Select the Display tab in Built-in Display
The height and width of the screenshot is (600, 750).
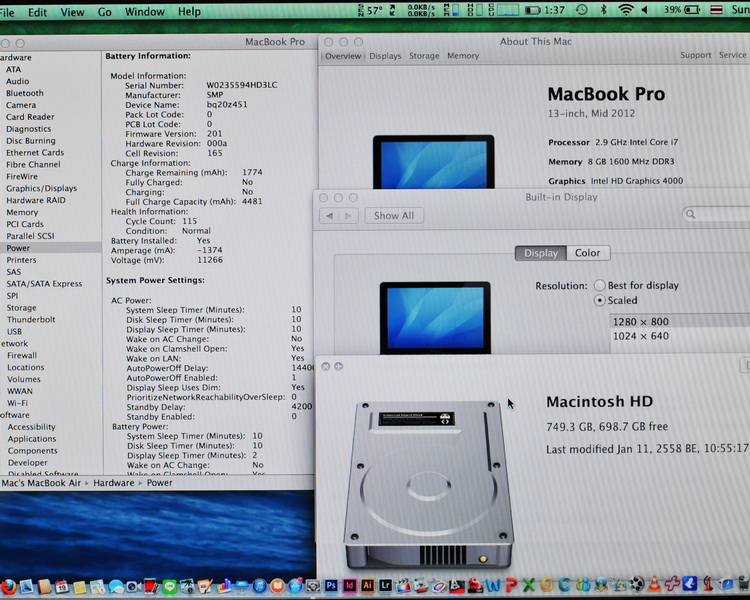[541, 253]
